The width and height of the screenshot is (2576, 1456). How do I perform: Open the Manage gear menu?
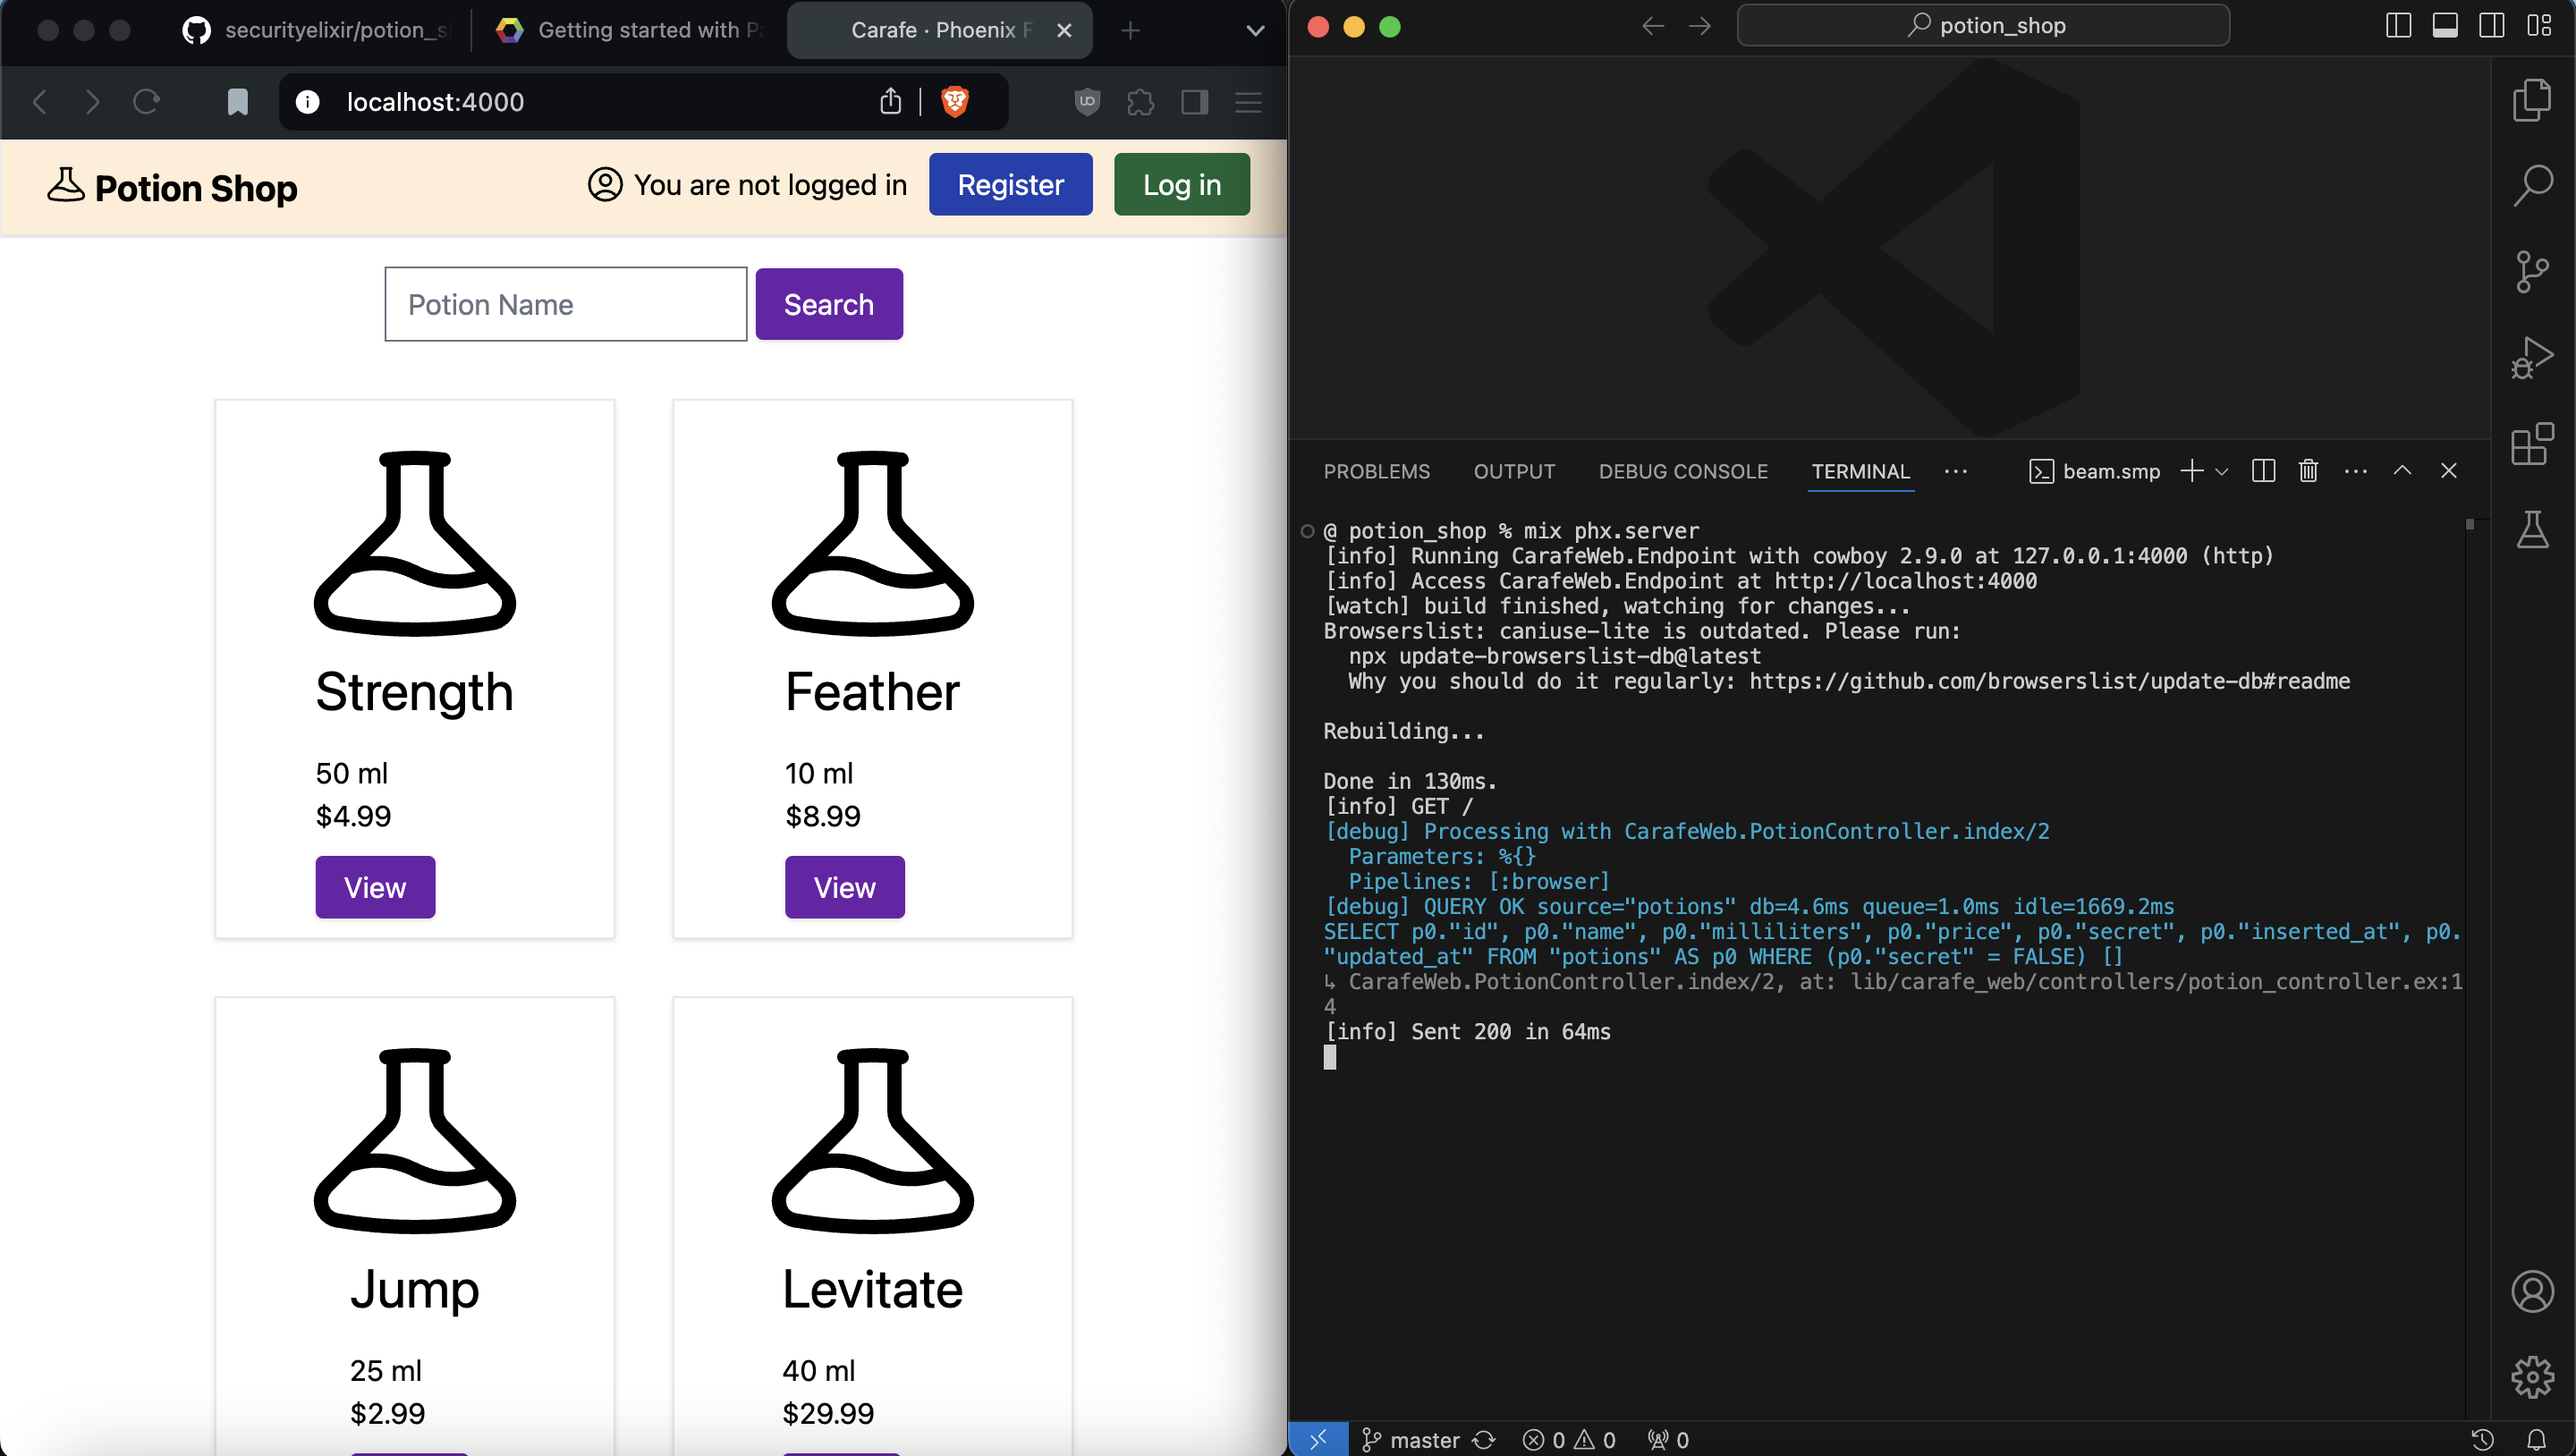tap(2532, 1377)
